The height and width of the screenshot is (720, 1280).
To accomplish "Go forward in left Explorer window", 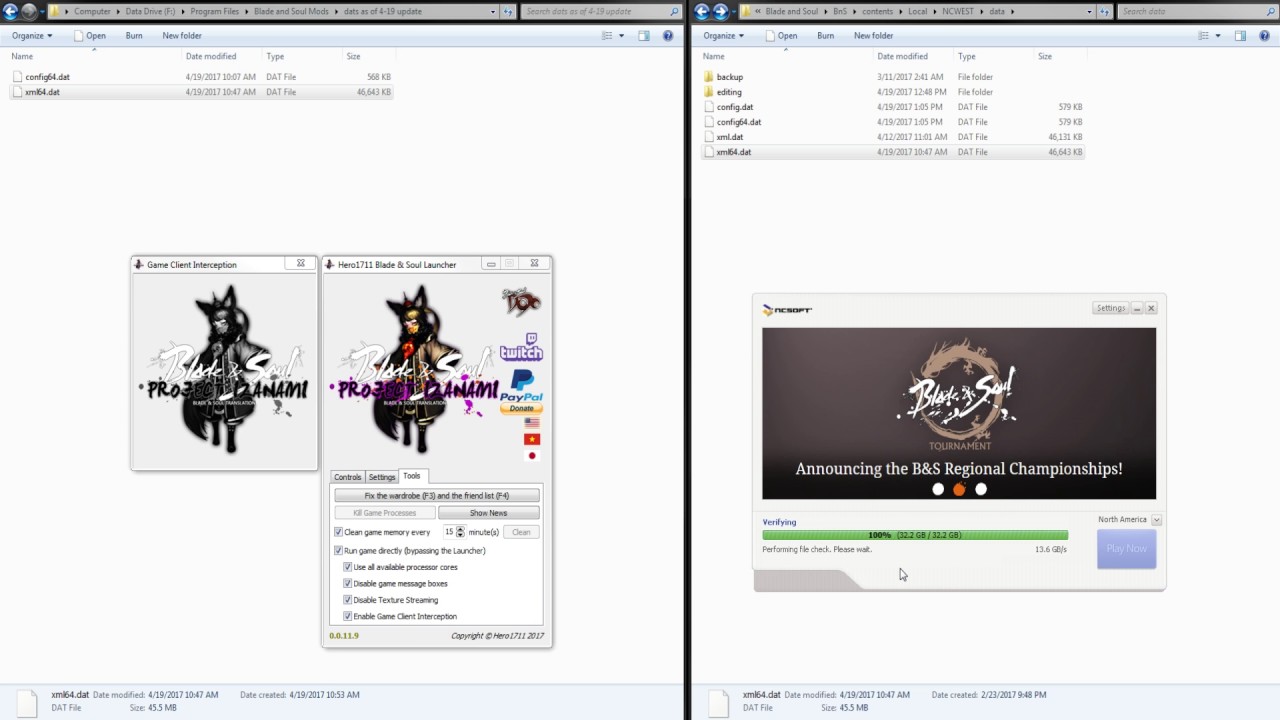I will 30,12.
